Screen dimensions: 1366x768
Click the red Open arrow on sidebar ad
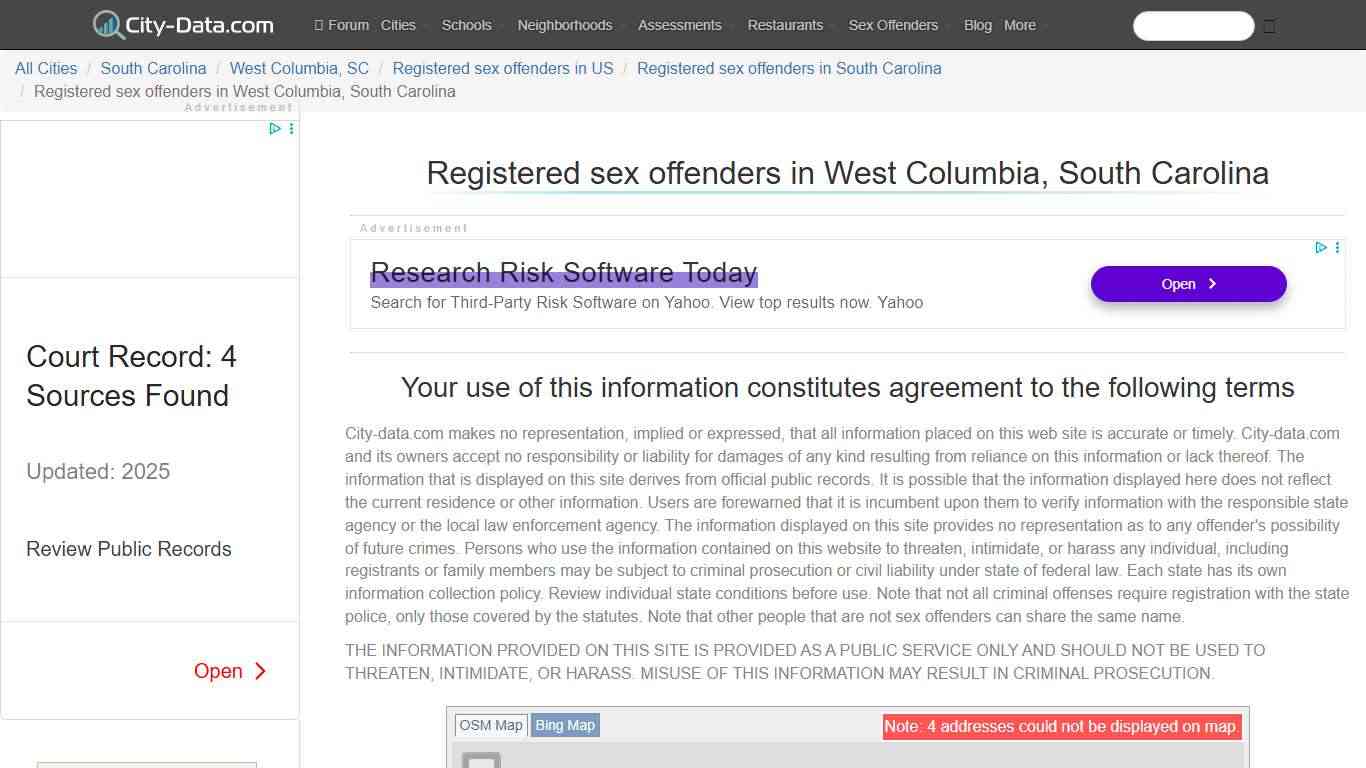[230, 671]
